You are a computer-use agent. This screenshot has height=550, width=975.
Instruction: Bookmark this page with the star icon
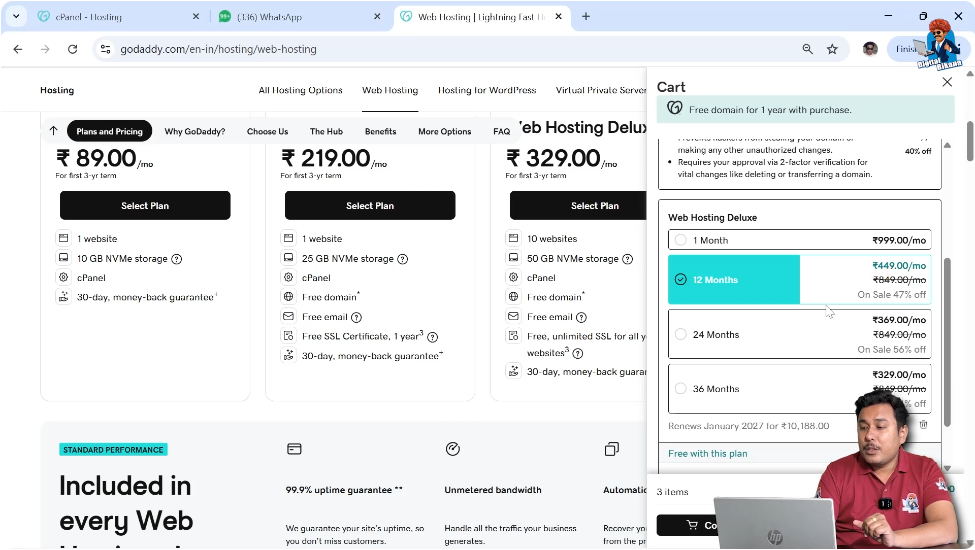(832, 49)
